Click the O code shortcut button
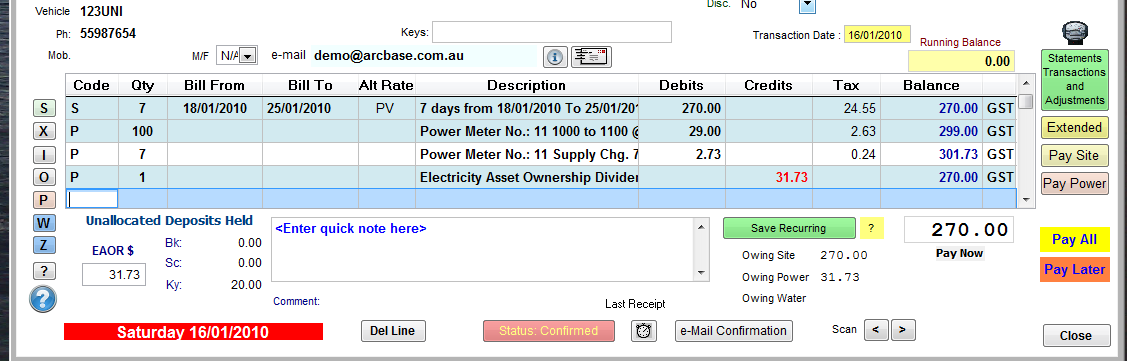The image size is (1127, 361). coord(44,178)
